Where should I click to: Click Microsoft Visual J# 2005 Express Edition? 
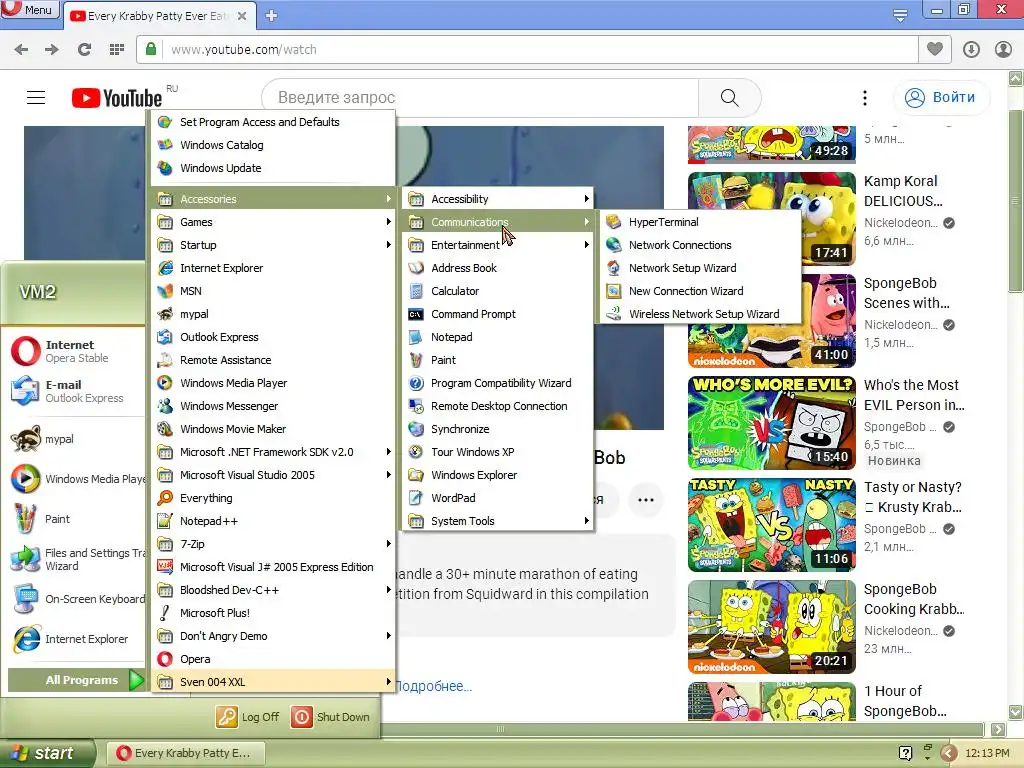(273, 567)
